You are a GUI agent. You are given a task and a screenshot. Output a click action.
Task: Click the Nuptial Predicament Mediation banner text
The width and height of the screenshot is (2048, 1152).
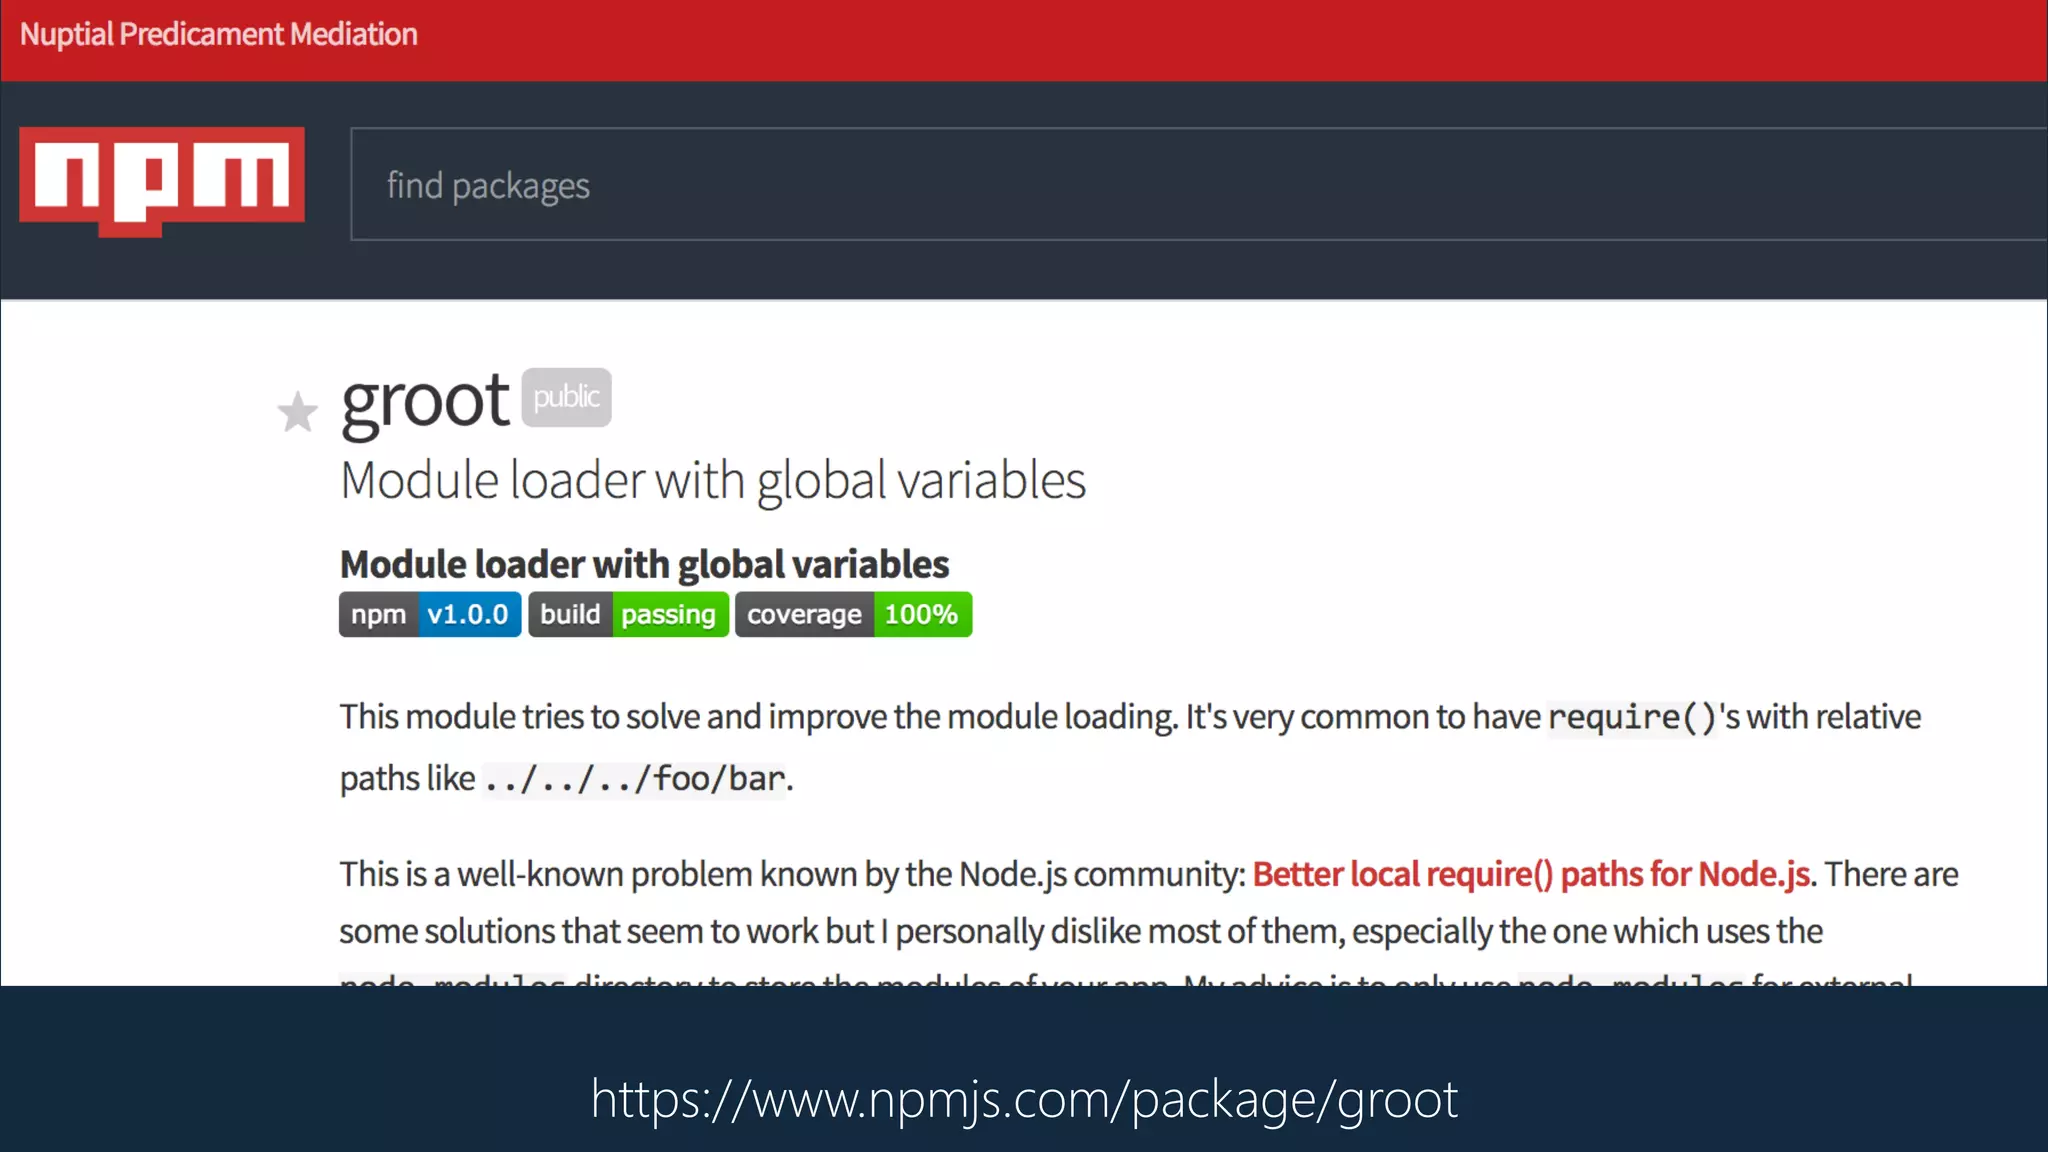(x=219, y=34)
